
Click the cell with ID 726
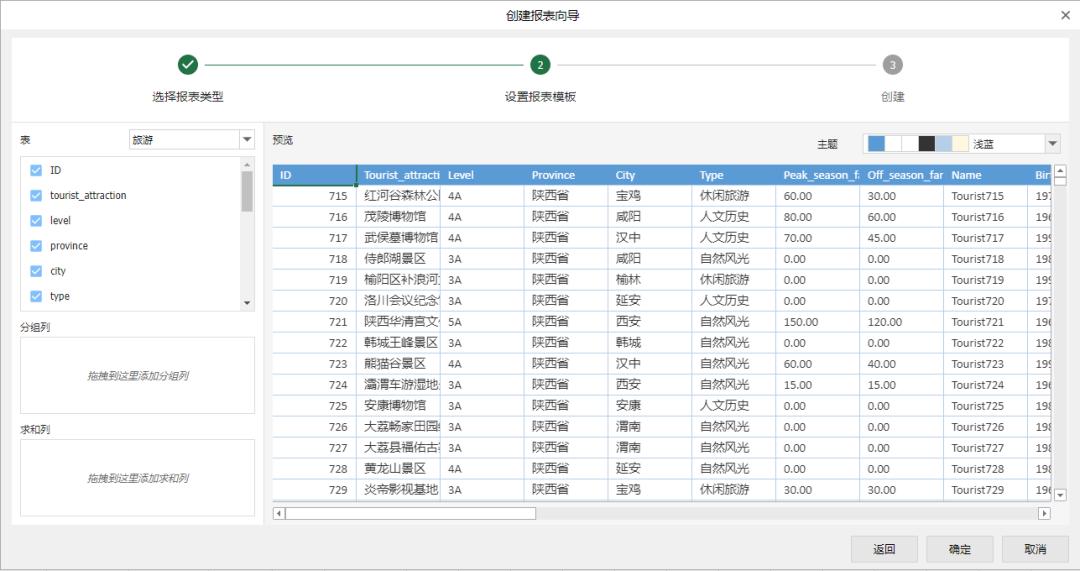point(314,427)
